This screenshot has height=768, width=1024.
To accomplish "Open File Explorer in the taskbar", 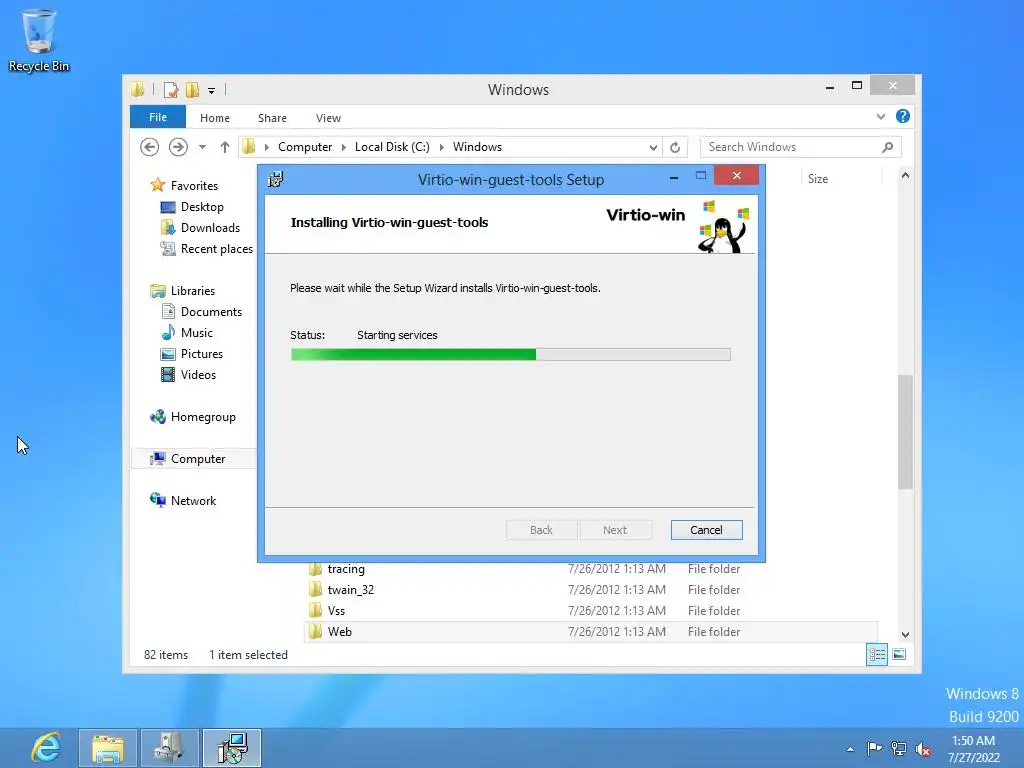I will pyautogui.click(x=108, y=748).
